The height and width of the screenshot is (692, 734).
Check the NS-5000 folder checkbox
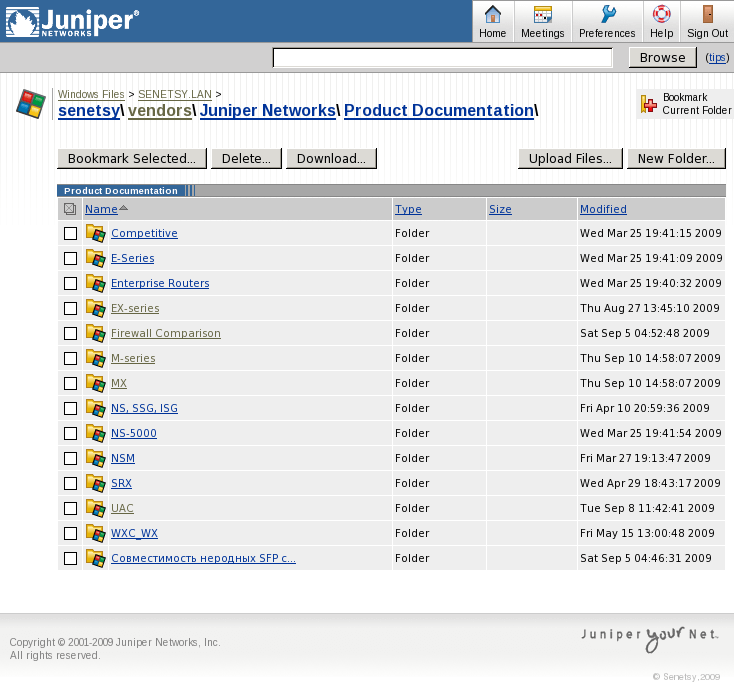[70, 434]
